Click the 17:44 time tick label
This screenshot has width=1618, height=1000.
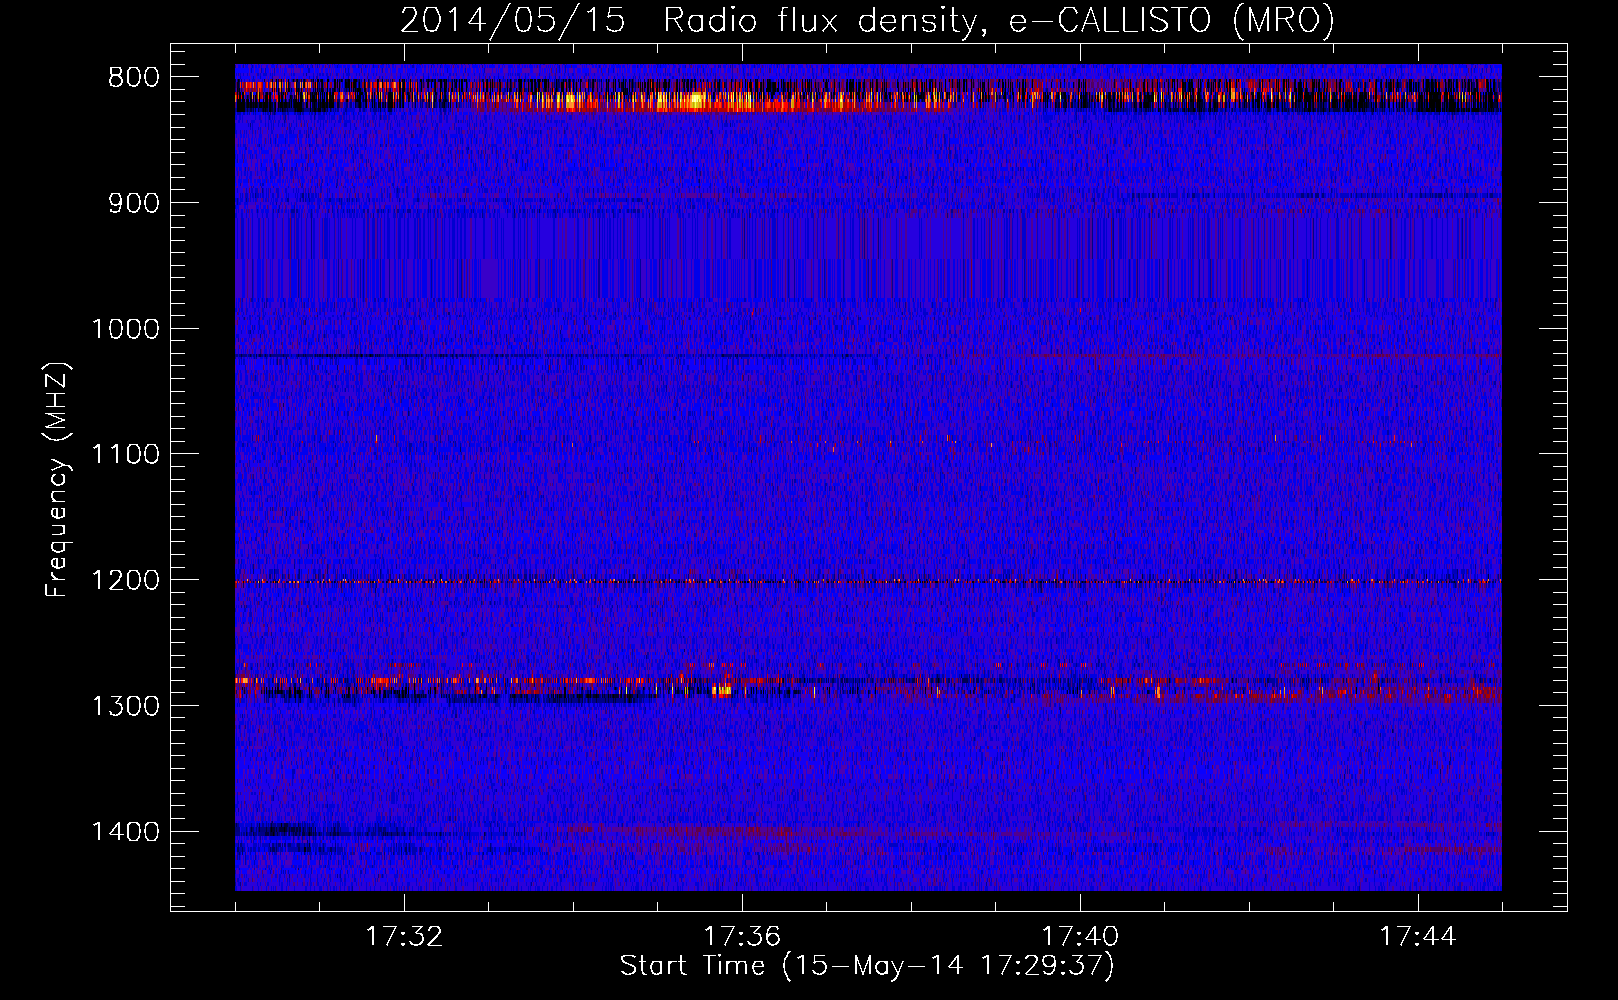(x=1418, y=937)
